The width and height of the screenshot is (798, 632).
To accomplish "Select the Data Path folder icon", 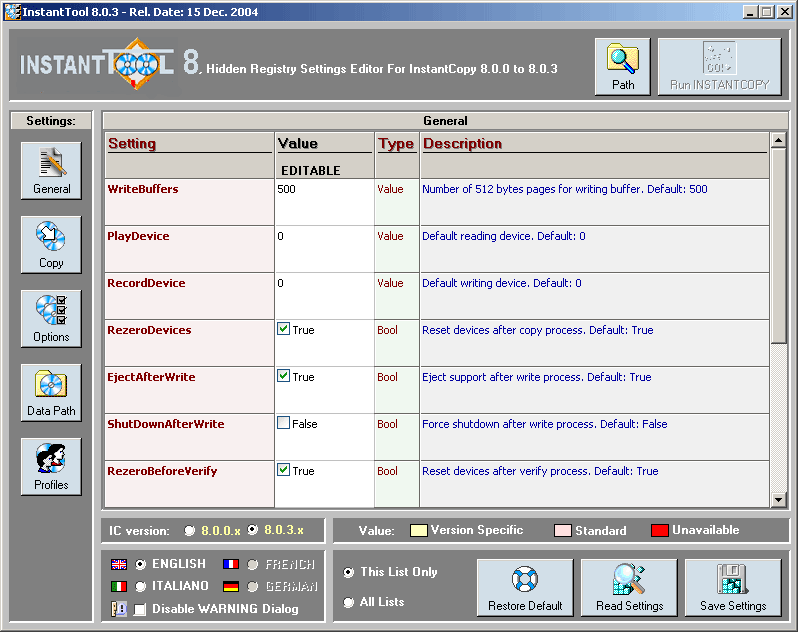I will pyautogui.click(x=51, y=392).
